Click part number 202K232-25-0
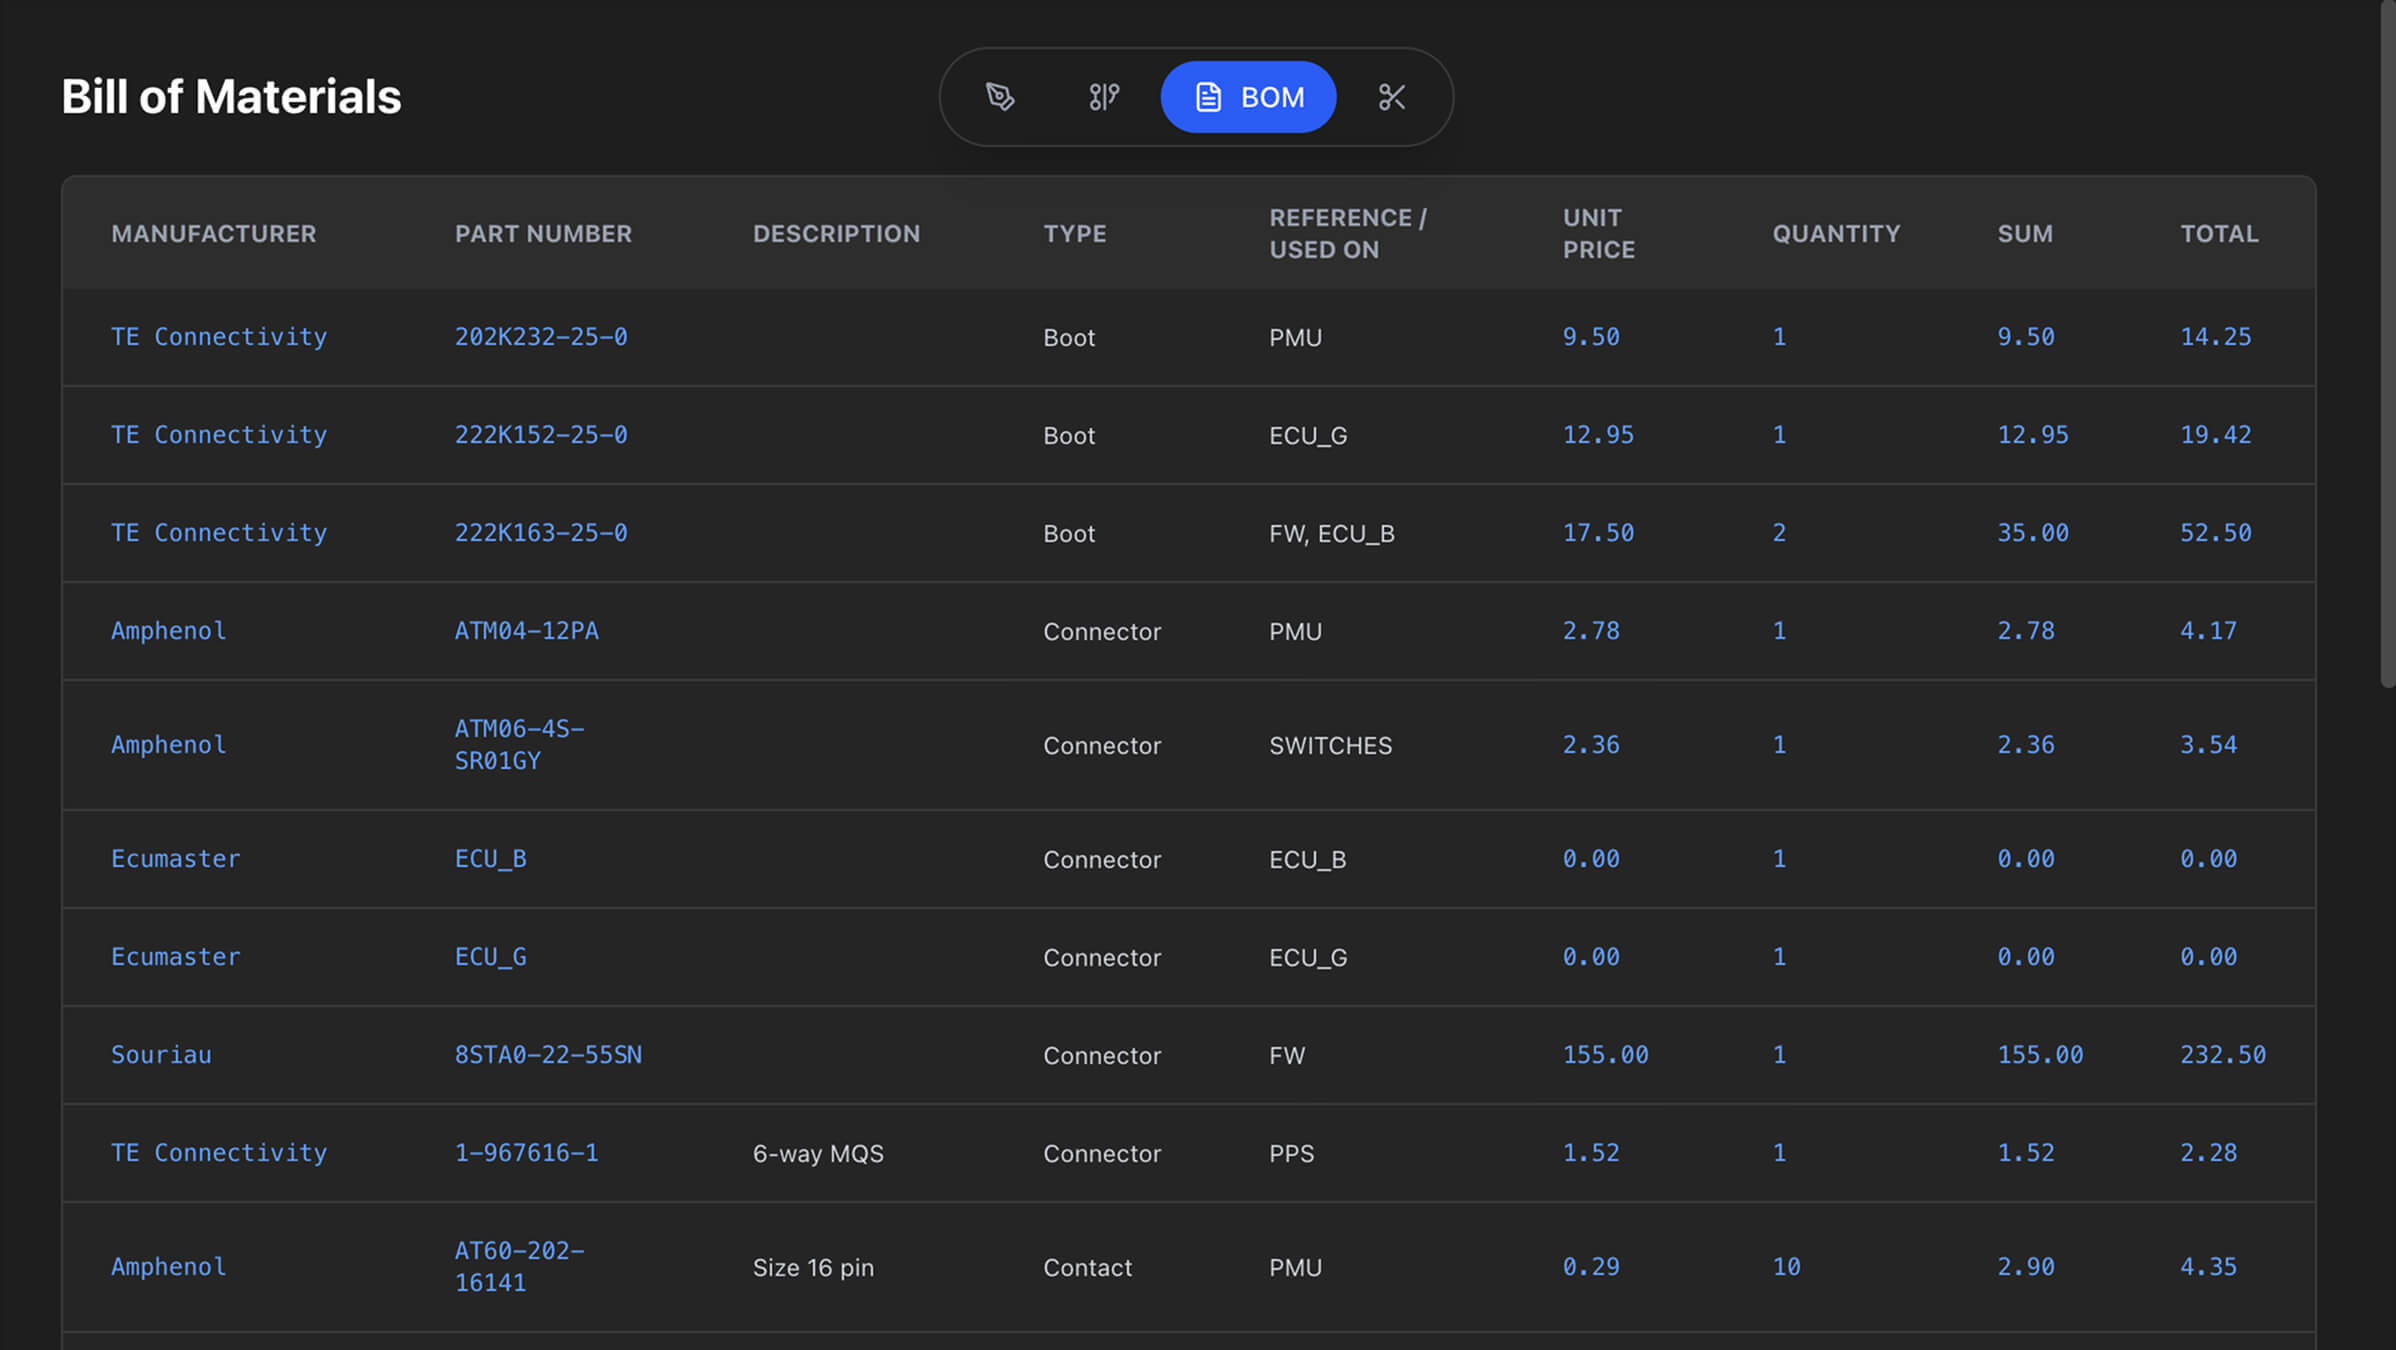Image resolution: width=2396 pixels, height=1350 pixels. pos(541,337)
